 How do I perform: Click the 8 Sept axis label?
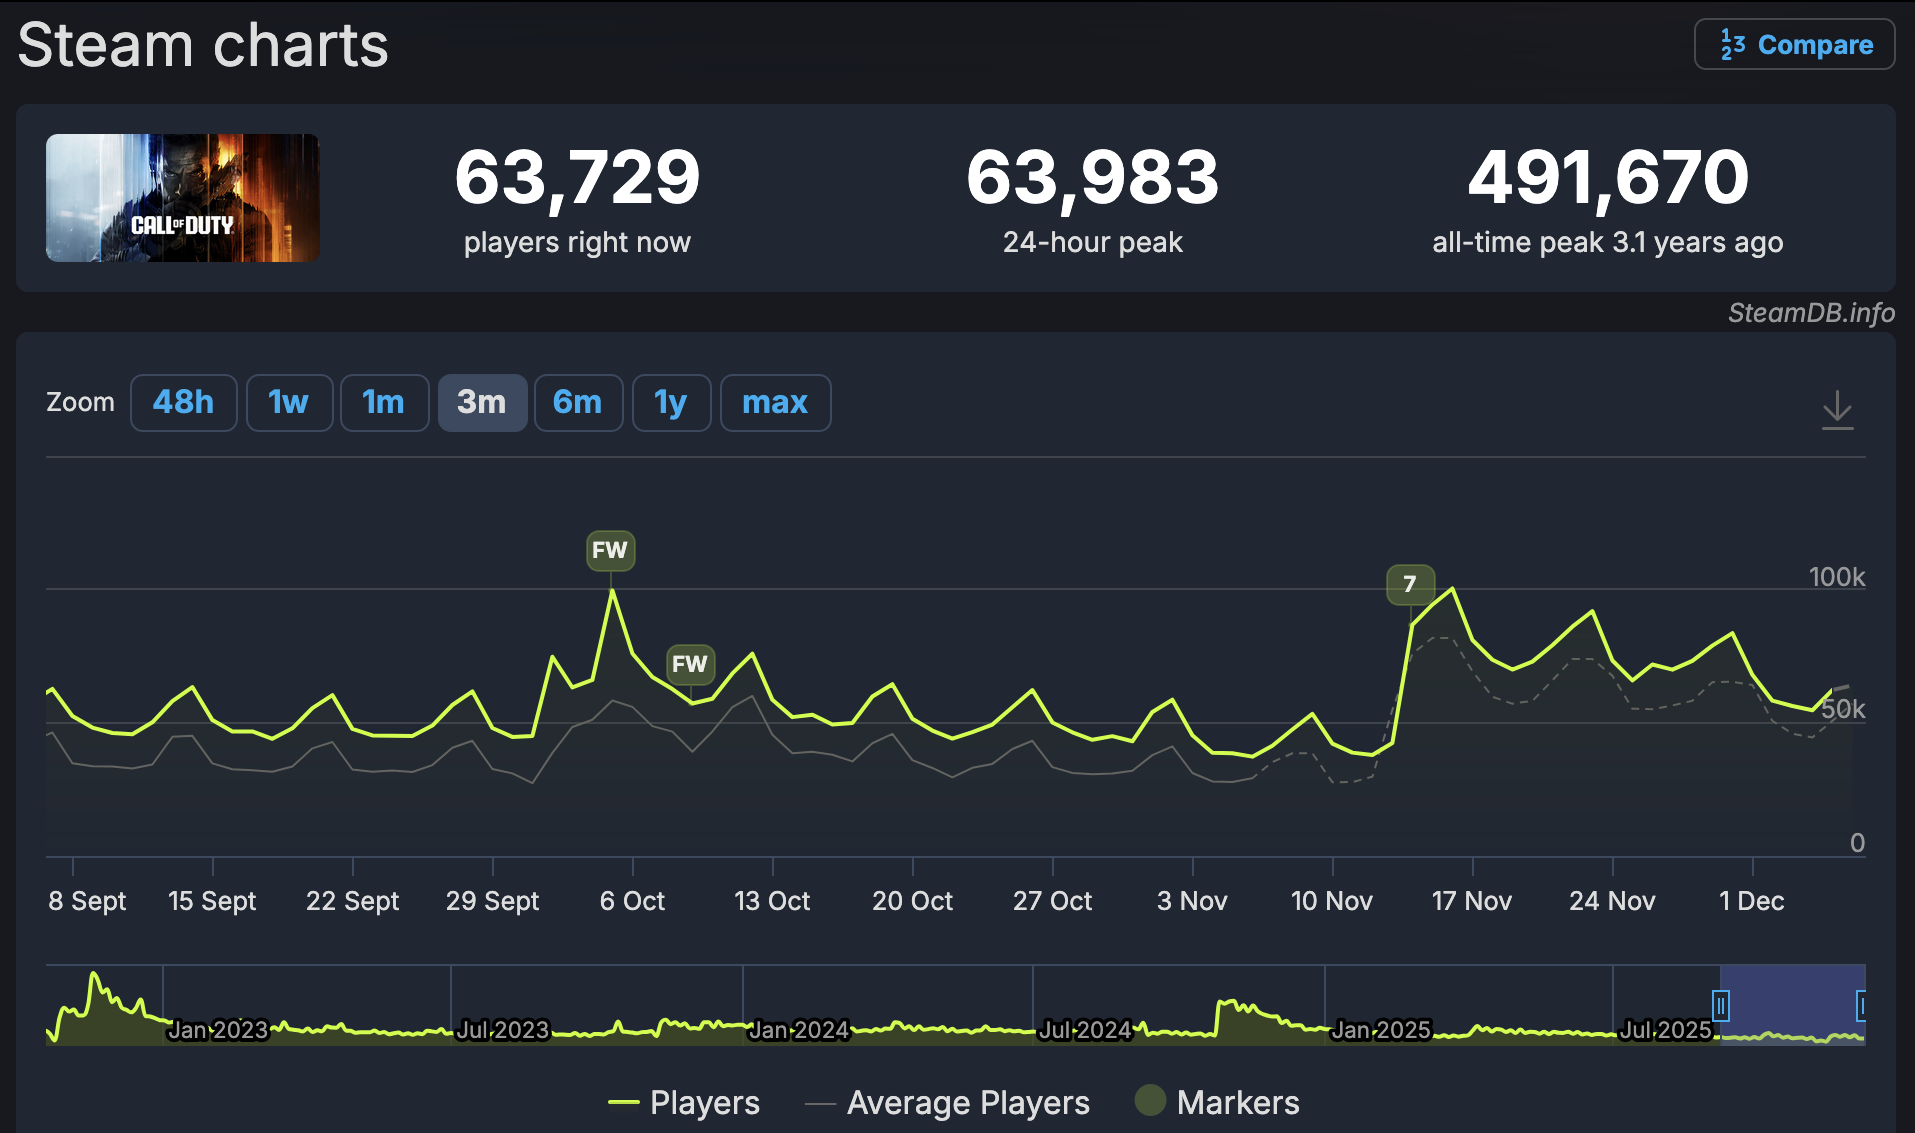tap(87, 901)
